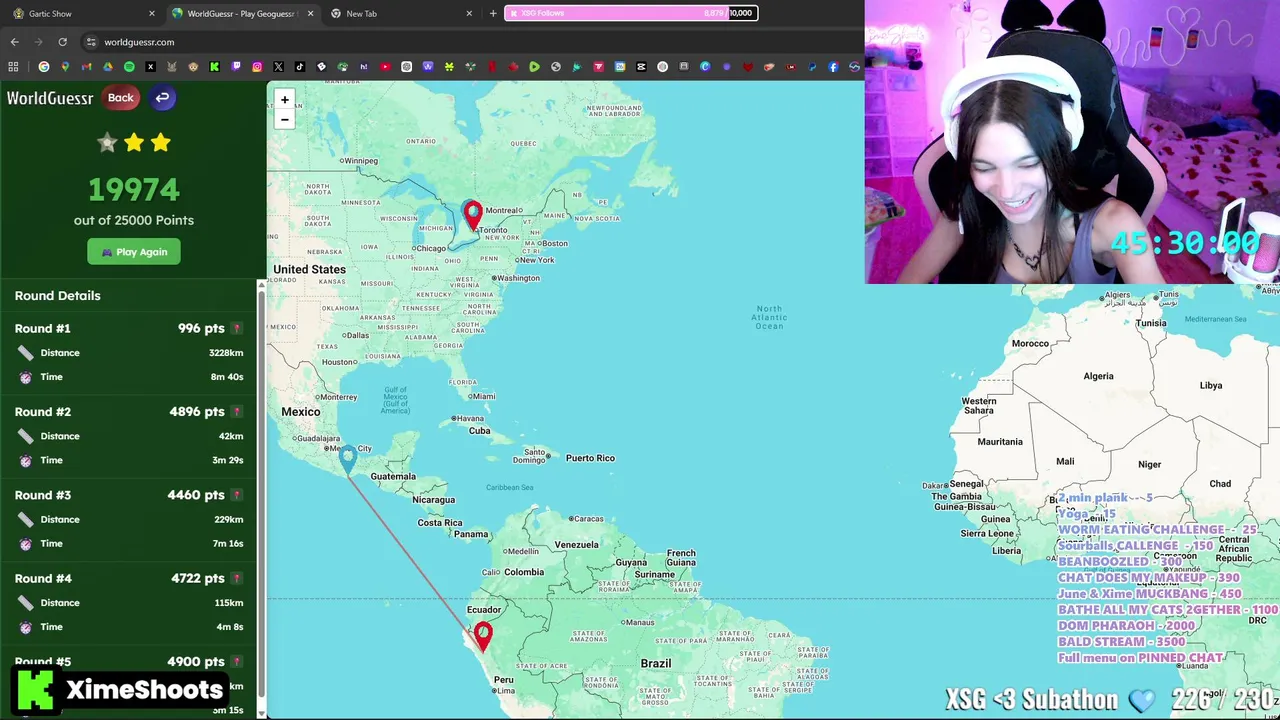Open the YouTube bookmark icon

385,67
